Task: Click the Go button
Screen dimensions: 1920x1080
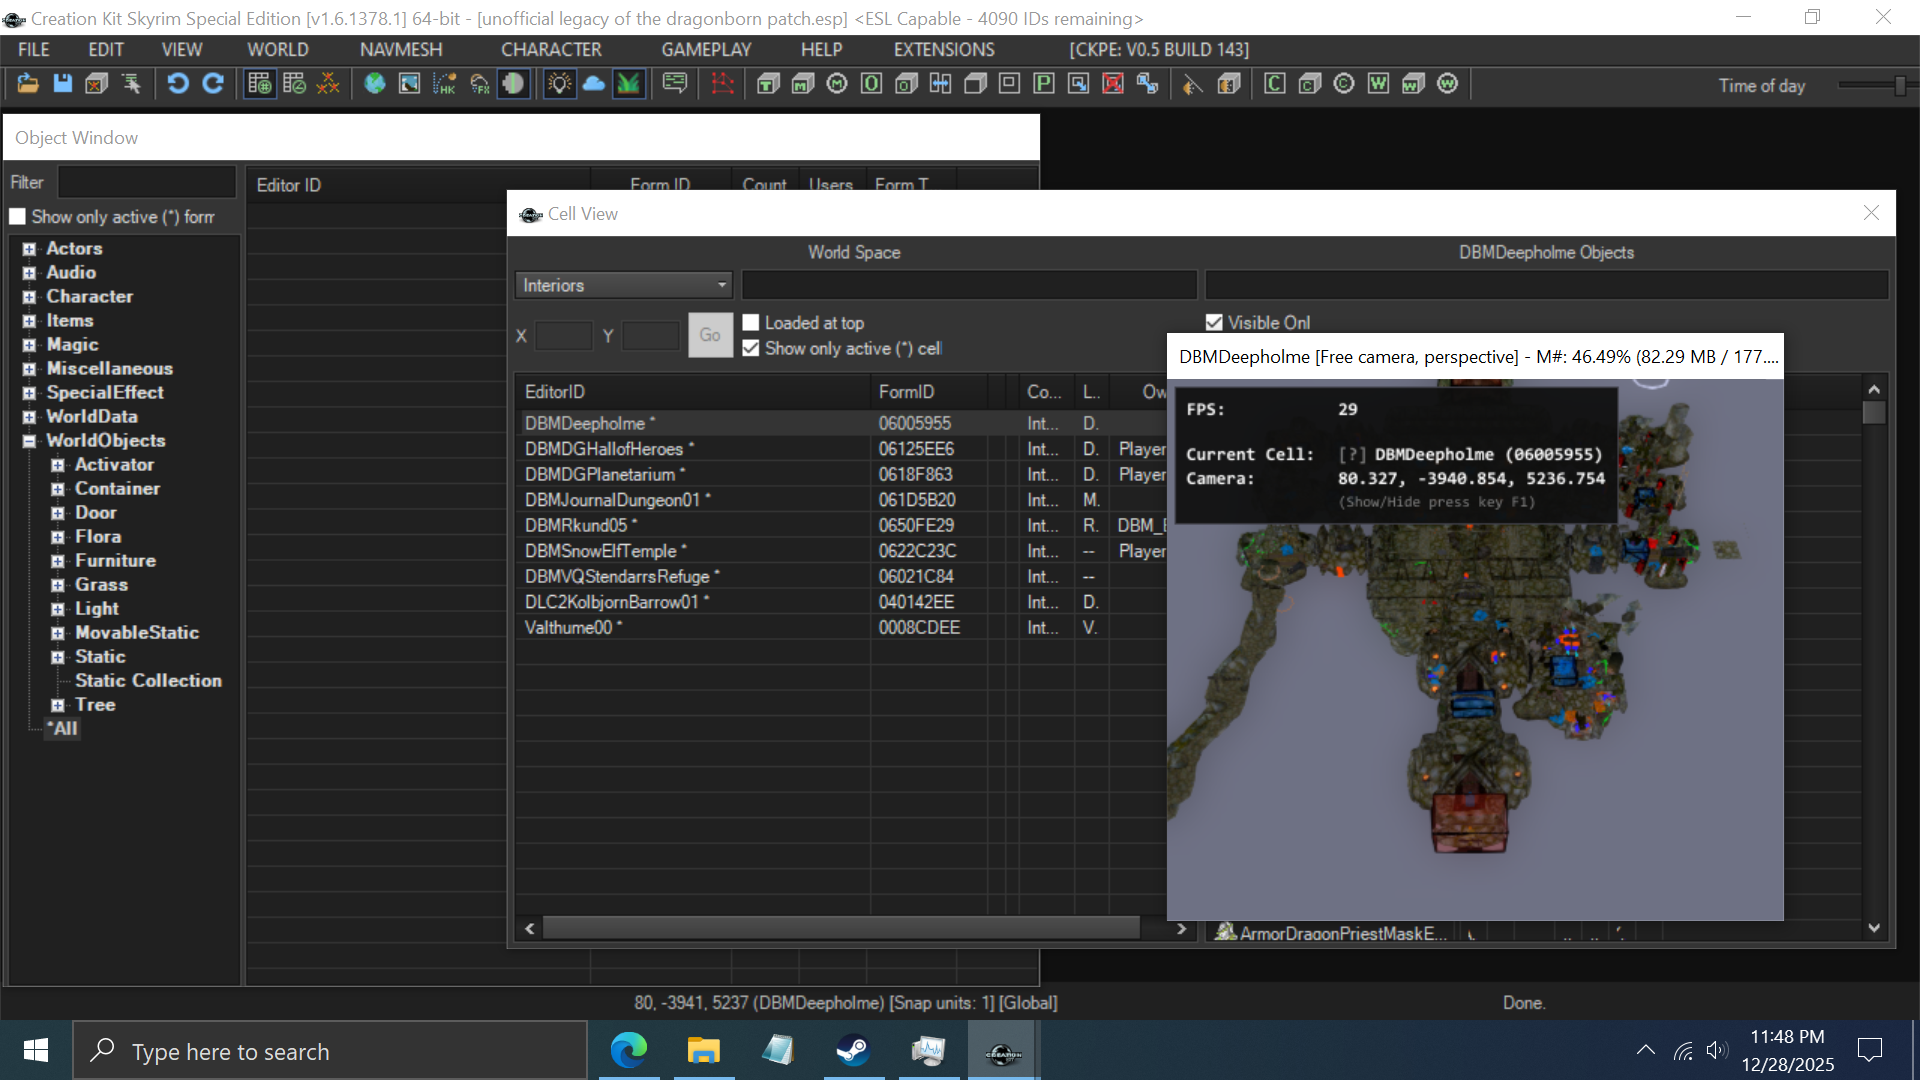Action: click(x=710, y=335)
